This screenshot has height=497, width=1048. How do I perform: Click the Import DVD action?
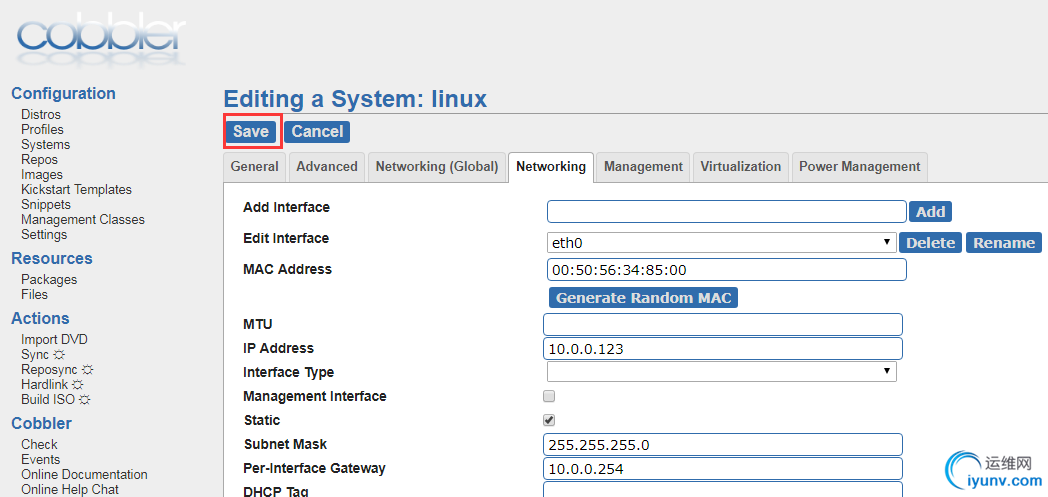54,339
